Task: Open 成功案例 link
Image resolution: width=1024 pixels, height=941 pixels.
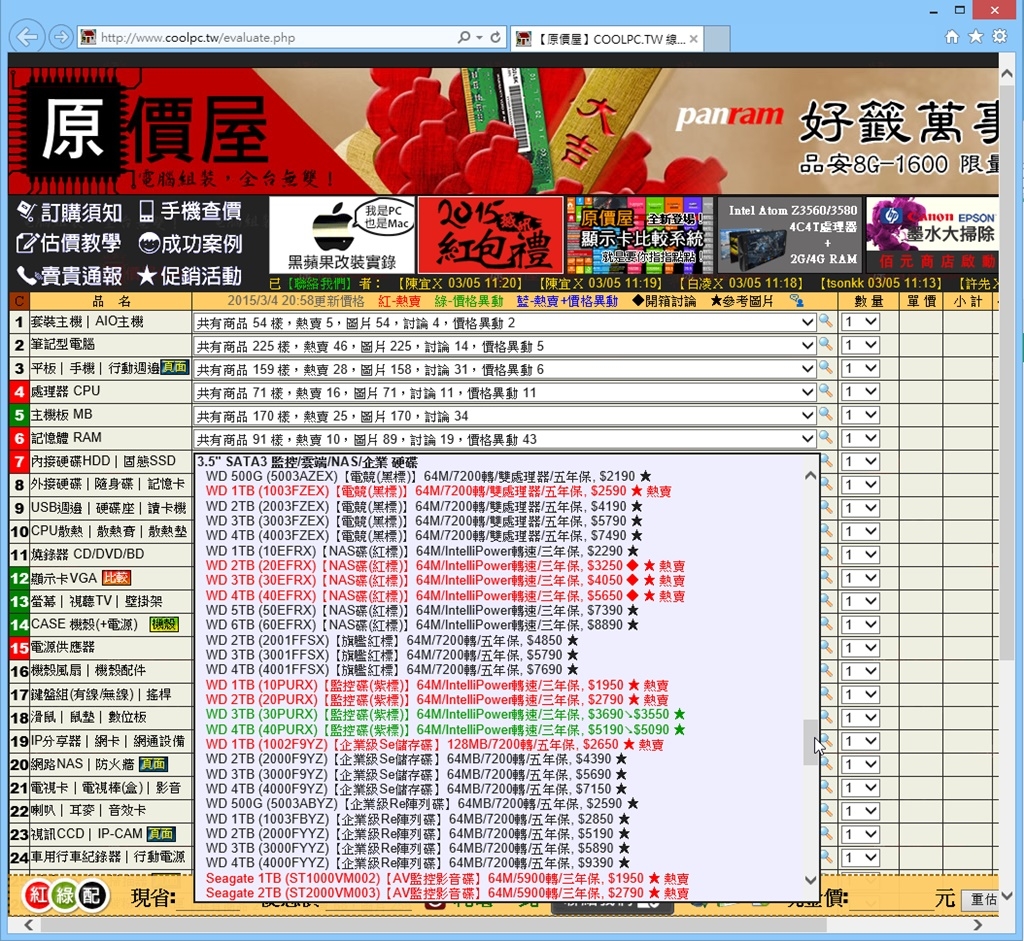Action: 190,244
